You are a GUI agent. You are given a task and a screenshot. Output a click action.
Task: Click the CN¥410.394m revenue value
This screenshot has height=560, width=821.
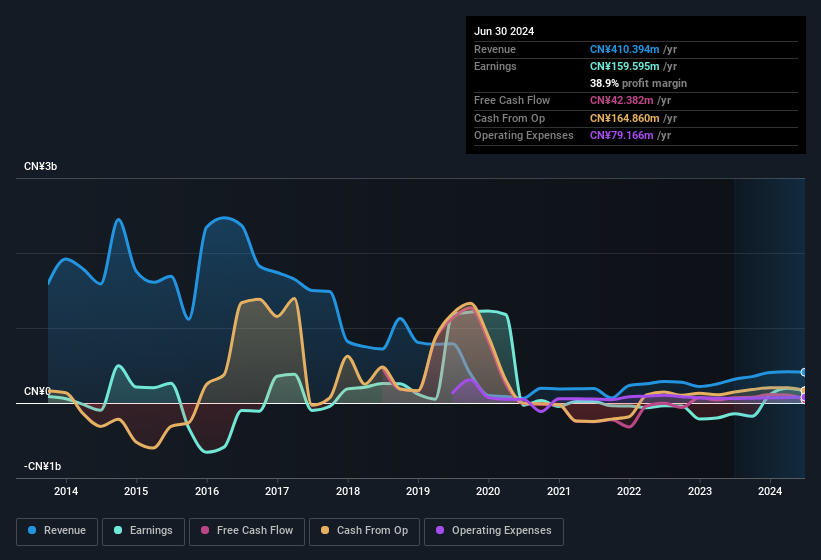click(624, 49)
